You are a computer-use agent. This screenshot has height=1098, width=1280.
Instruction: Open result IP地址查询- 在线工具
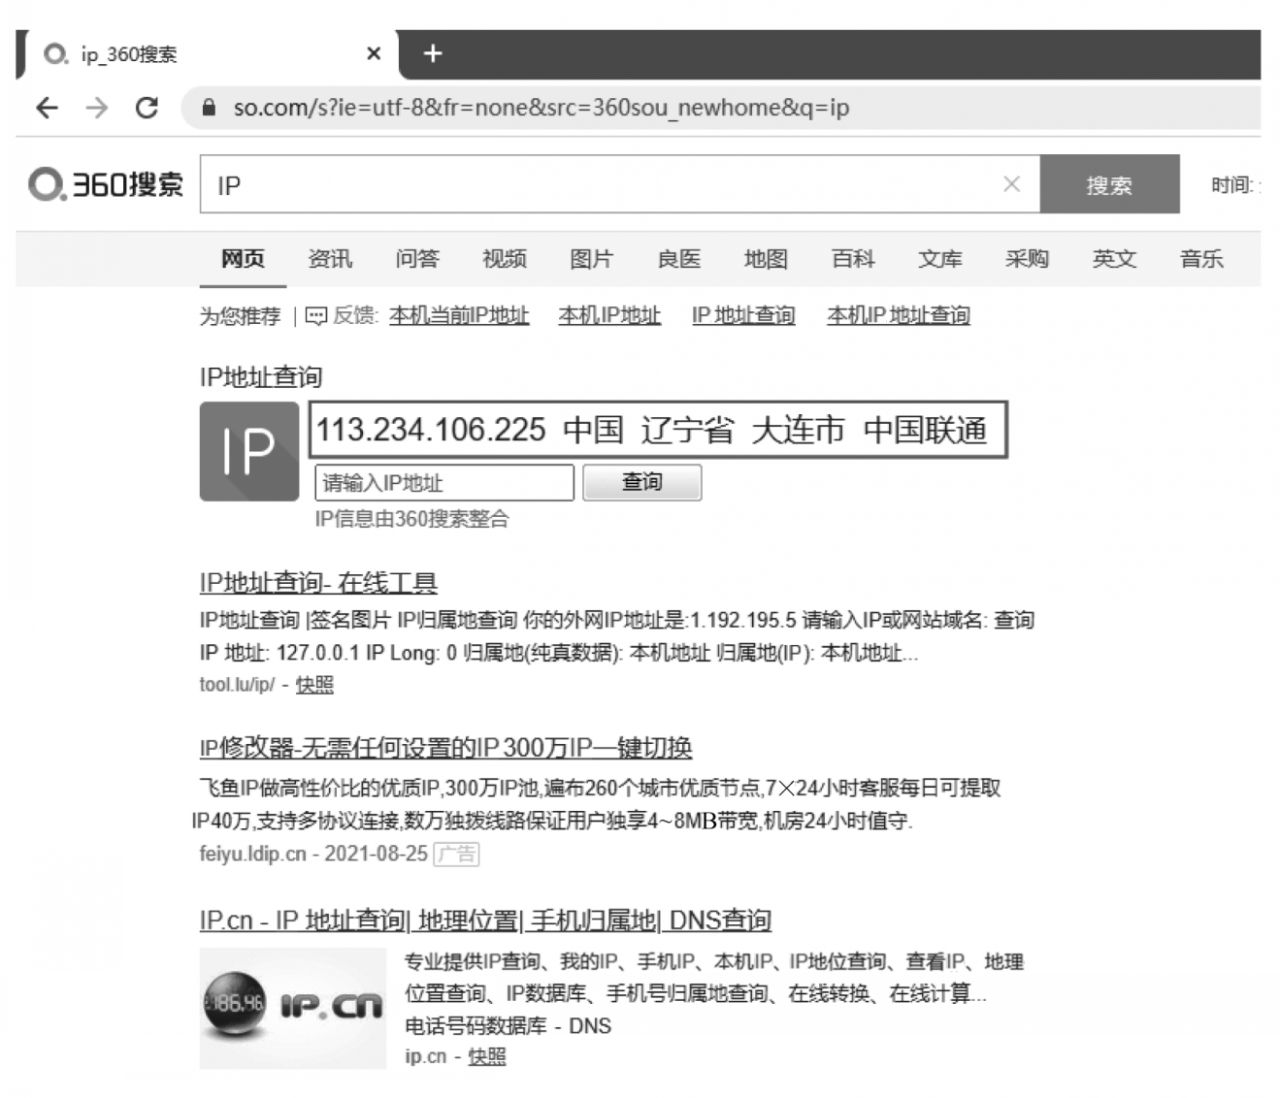tap(318, 583)
